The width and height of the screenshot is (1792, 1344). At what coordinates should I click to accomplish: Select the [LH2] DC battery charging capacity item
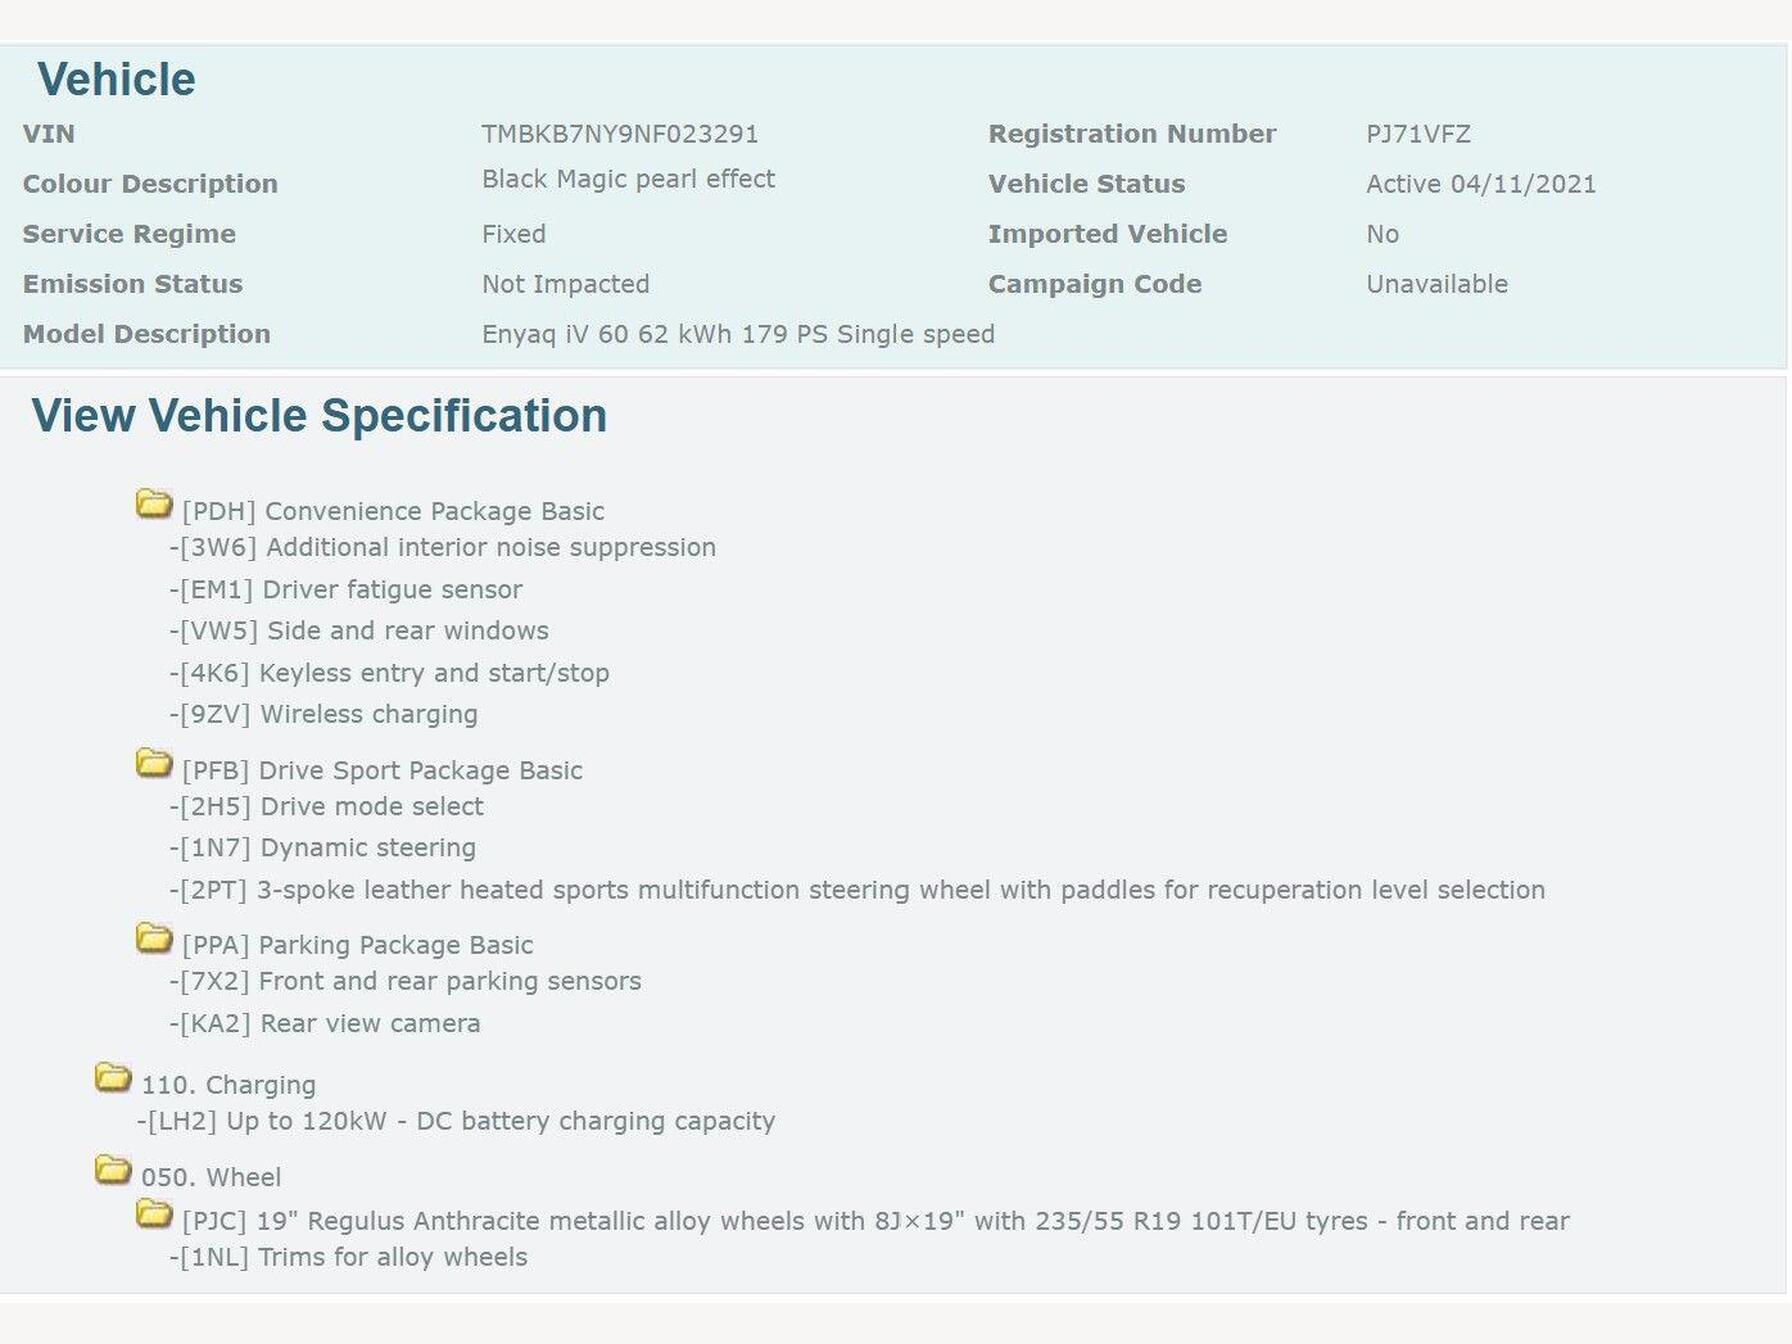coord(456,1121)
